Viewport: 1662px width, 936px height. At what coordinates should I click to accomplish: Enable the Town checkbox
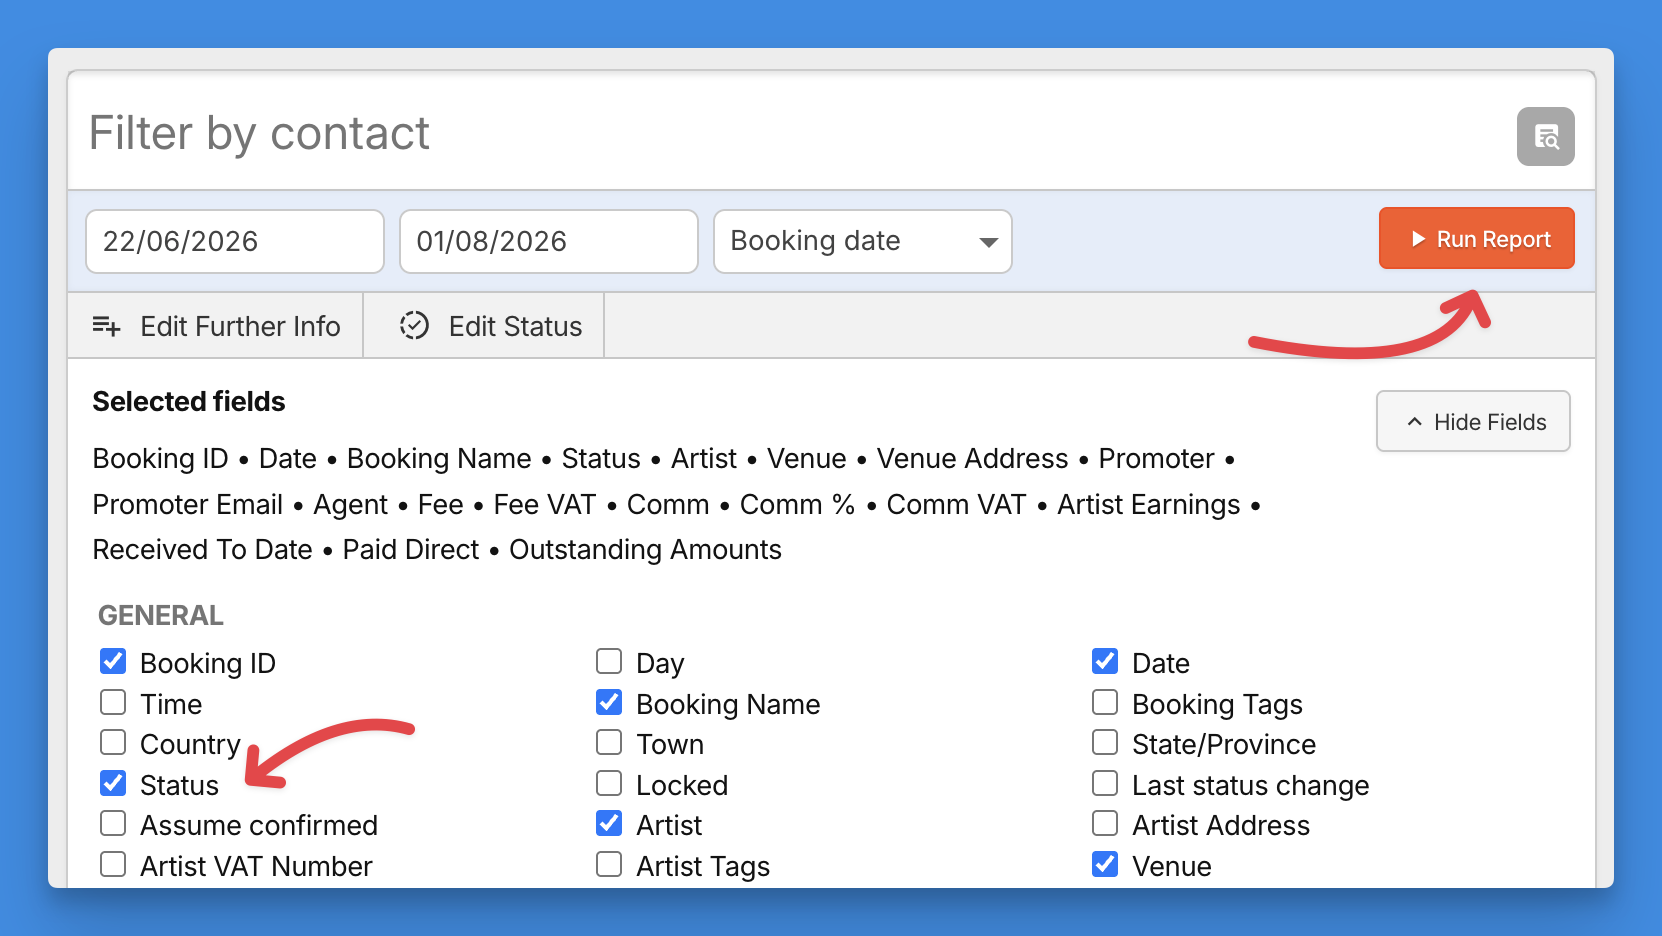coord(609,742)
